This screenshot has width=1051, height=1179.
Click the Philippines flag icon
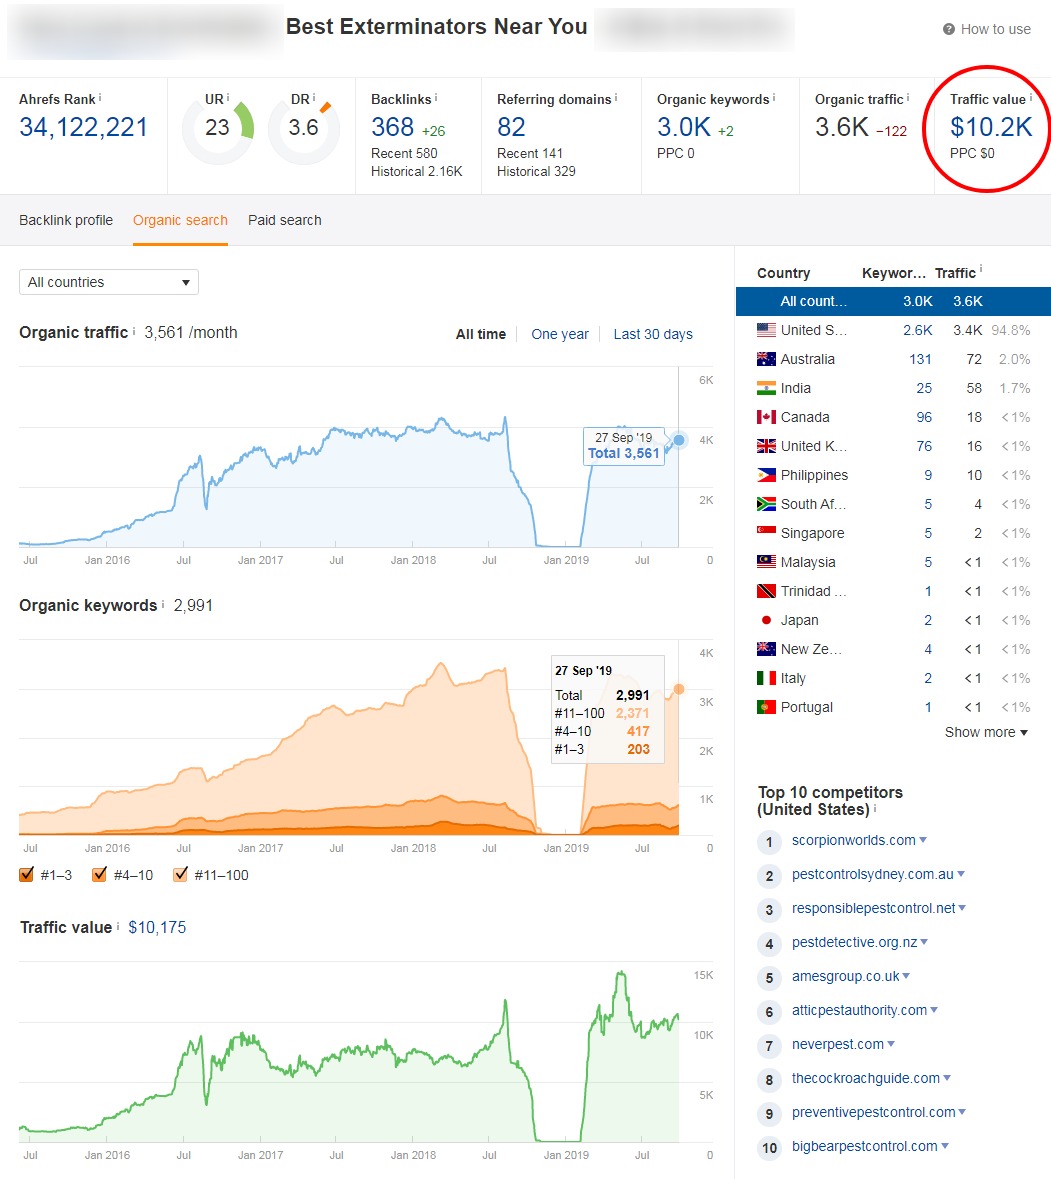[766, 475]
